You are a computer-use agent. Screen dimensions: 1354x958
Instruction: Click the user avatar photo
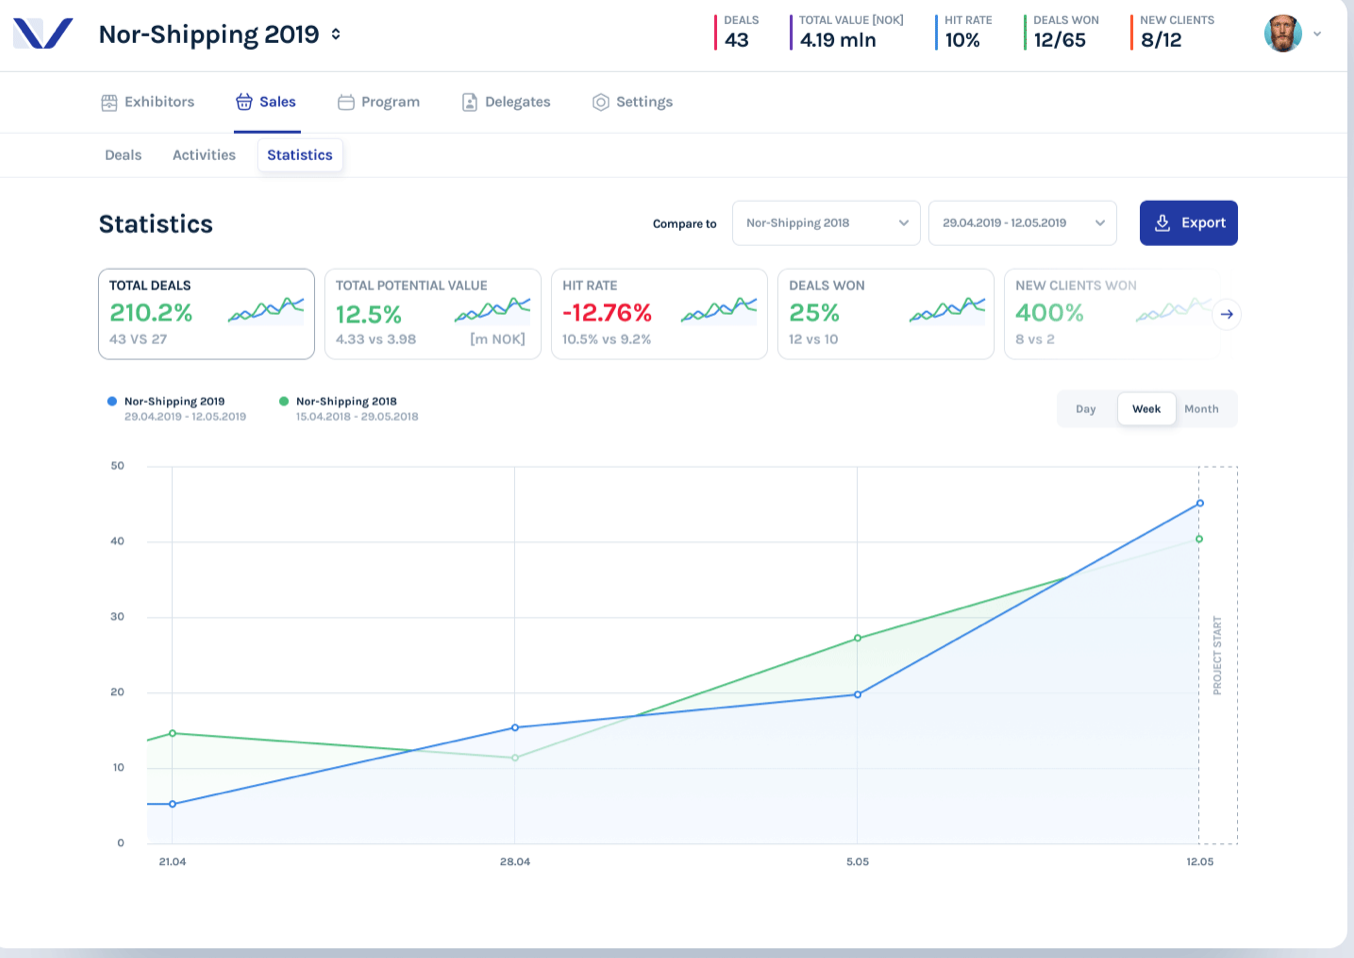[x=1283, y=34]
